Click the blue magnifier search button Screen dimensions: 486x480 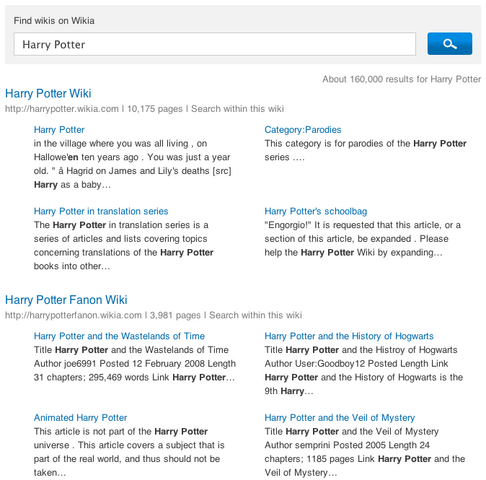coord(449,44)
